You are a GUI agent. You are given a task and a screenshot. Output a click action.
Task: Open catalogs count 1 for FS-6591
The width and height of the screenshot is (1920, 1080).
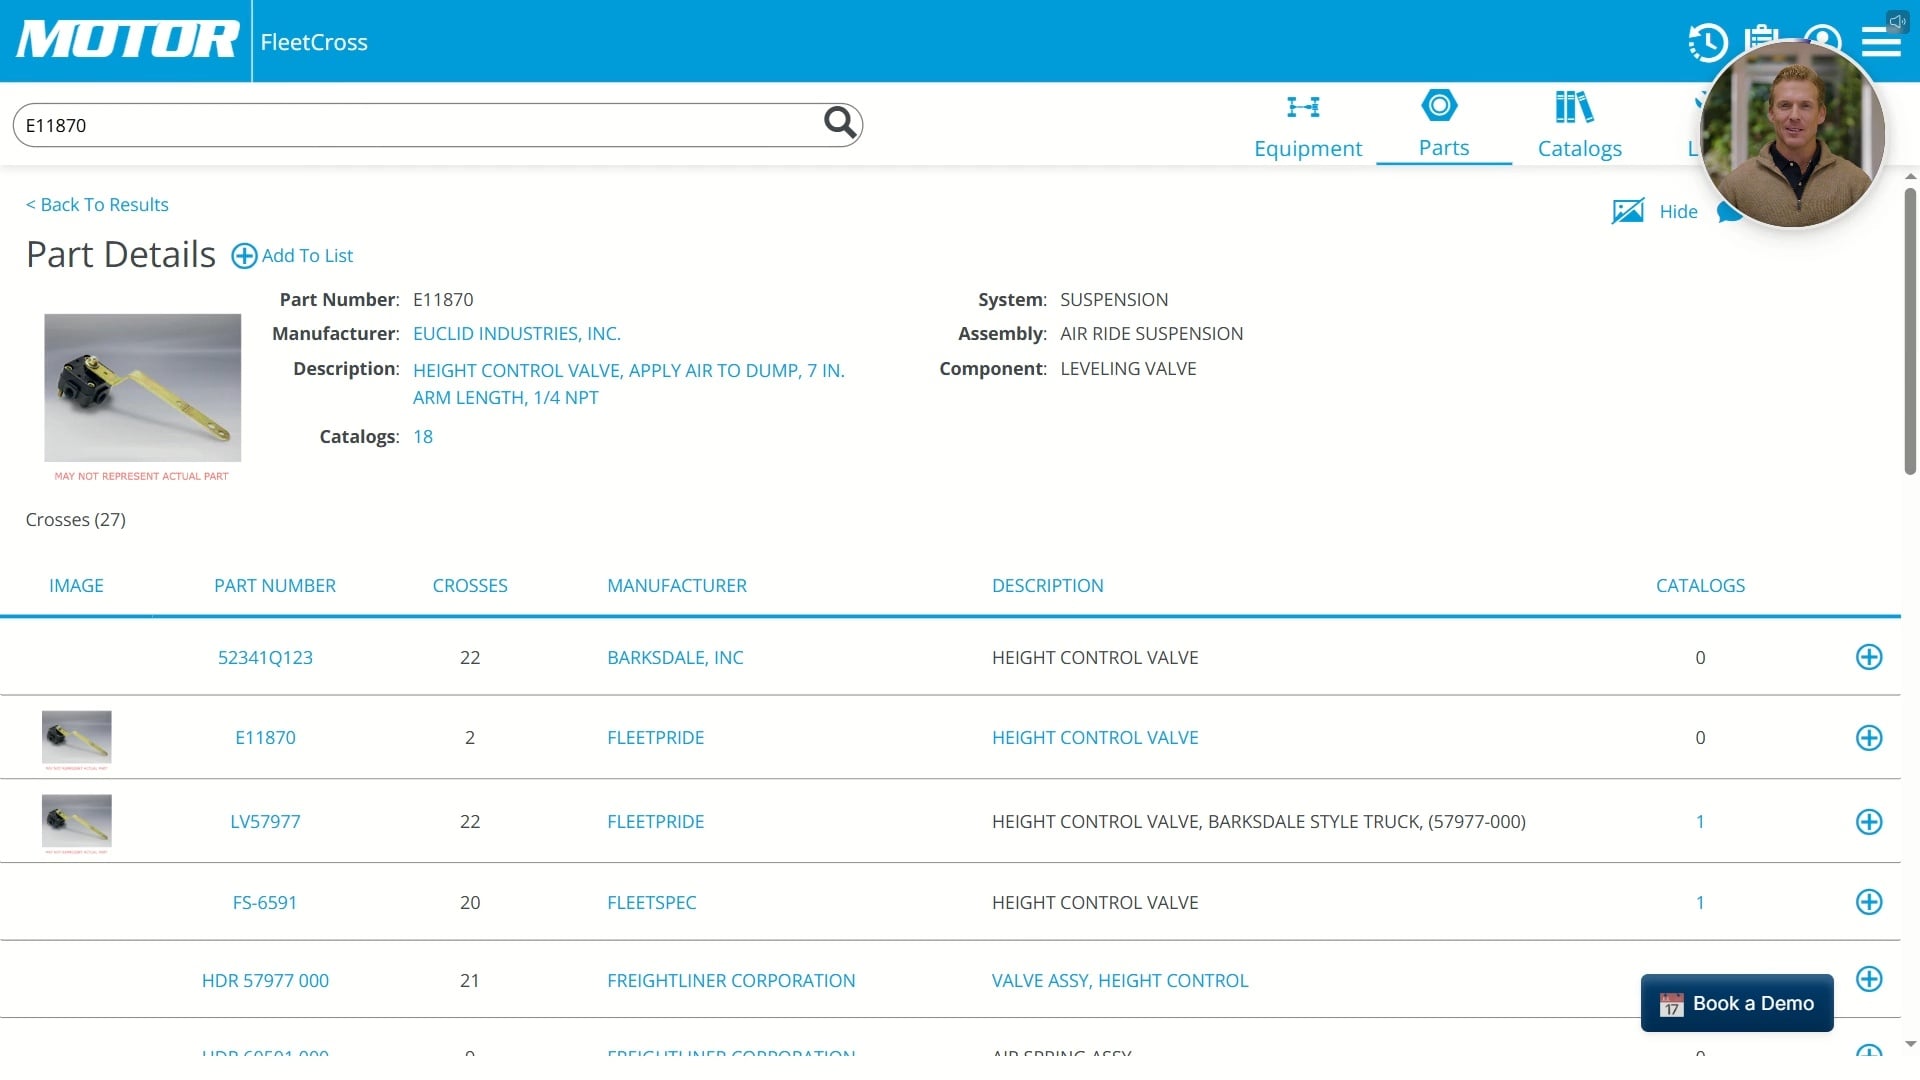click(x=1700, y=903)
